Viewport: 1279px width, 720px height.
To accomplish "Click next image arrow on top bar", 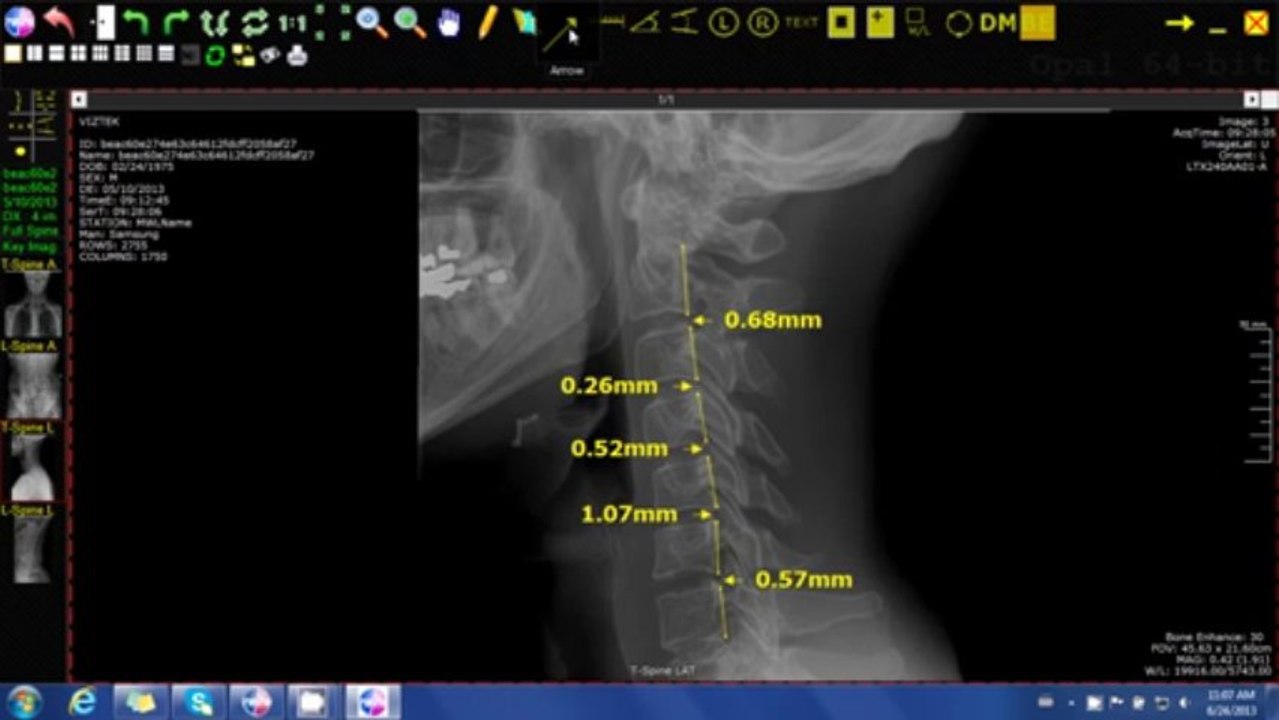I will coord(1251,100).
